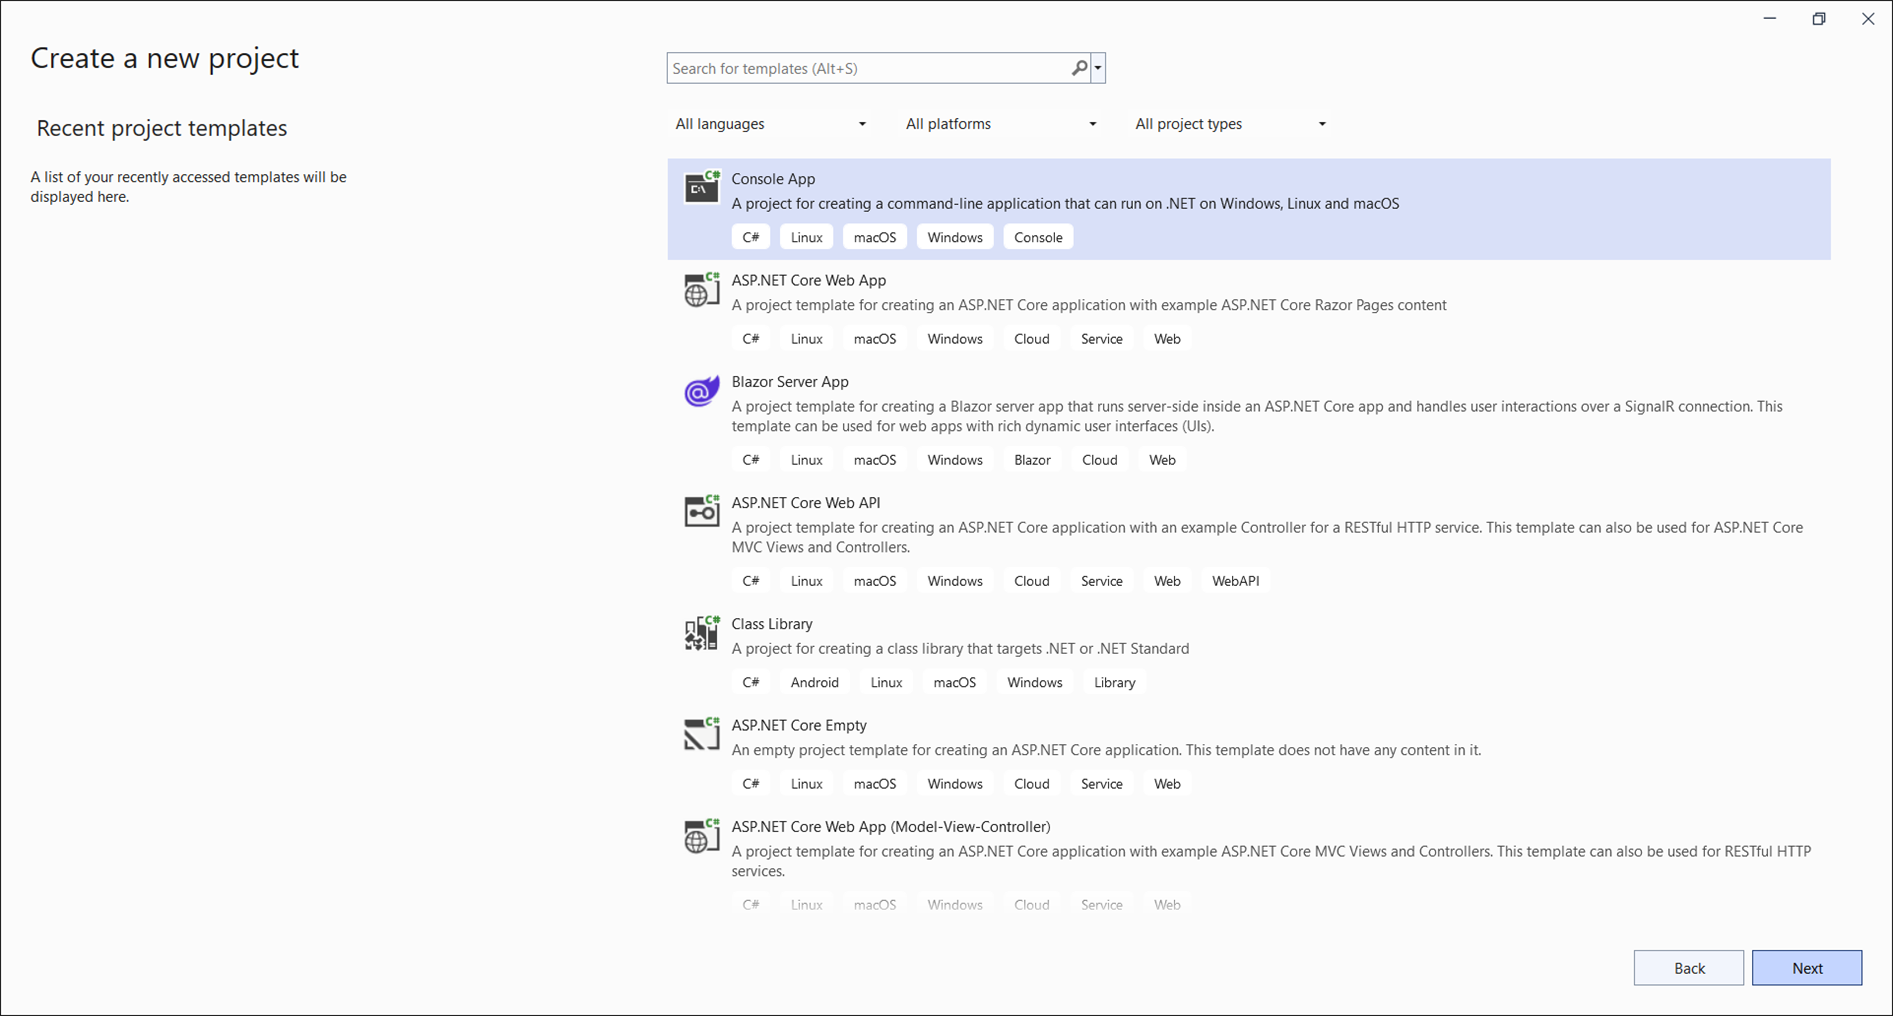1893x1016 pixels.
Task: Select the ASP.NET Core Web App title
Action: [x=808, y=280]
